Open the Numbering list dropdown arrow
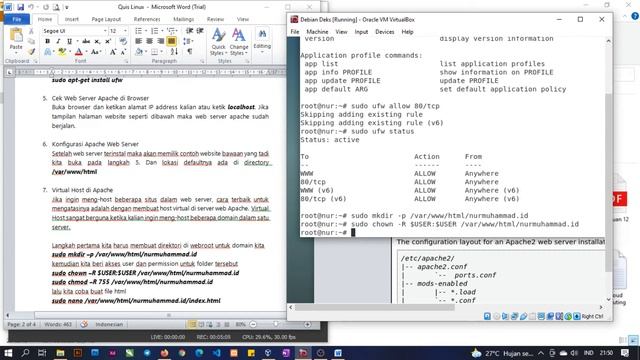640x360 pixels. tap(162, 31)
